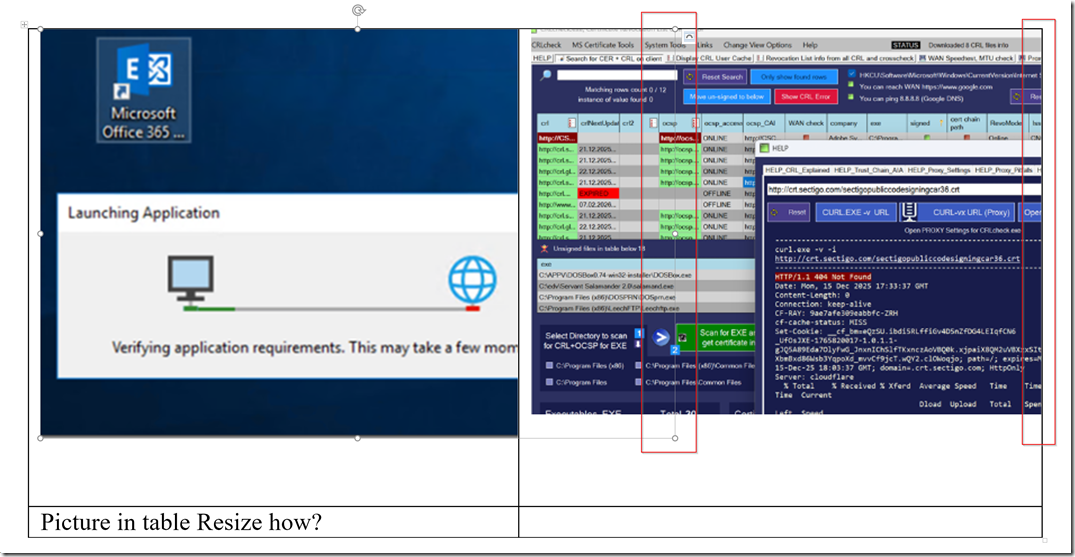Open the layout options icon near picture top
This screenshot has height=557, width=1075.
pos(689,38)
